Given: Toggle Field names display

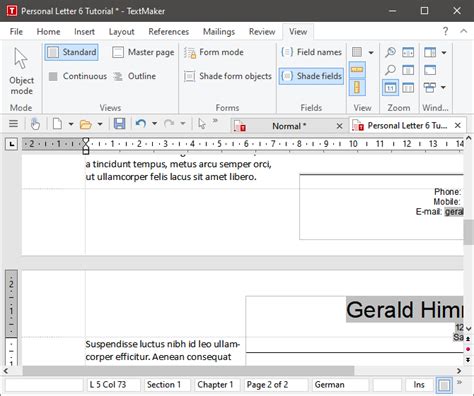Looking at the screenshot, I should click(x=311, y=52).
